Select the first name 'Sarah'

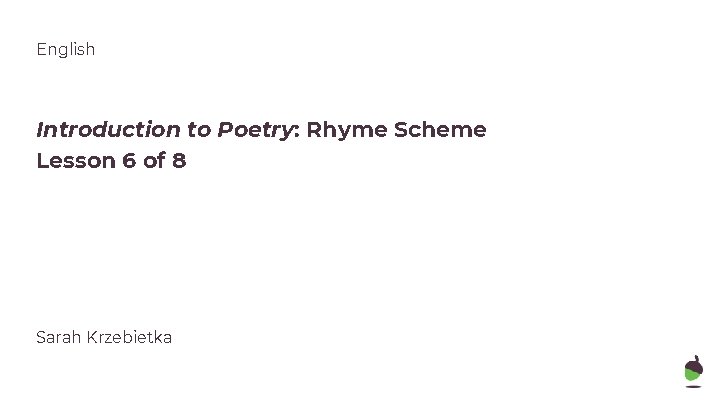pos(58,338)
